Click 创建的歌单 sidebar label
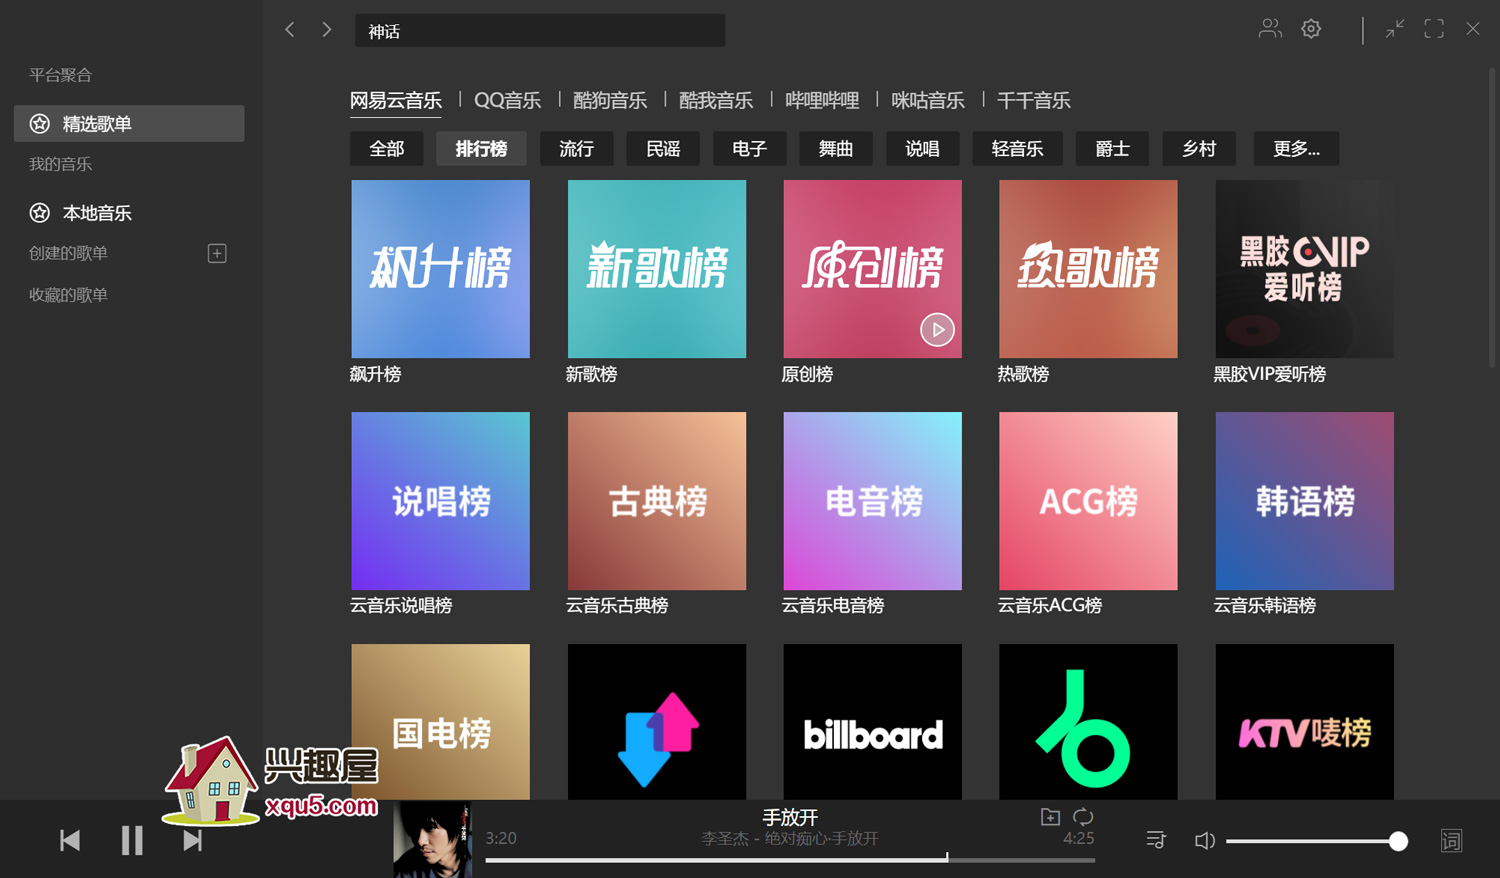 (x=68, y=254)
